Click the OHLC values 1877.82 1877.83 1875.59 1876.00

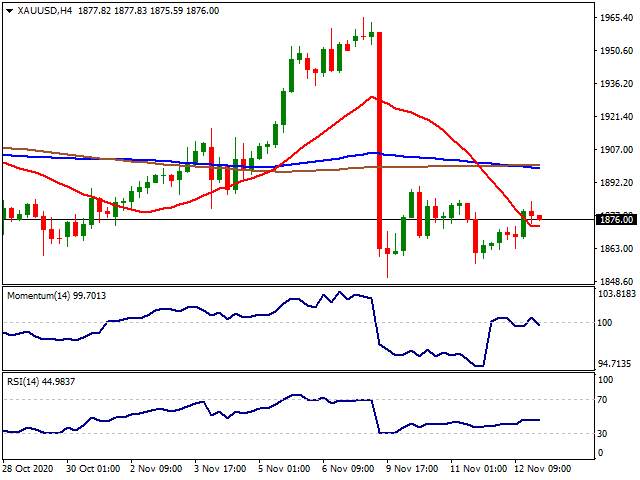click(x=149, y=11)
